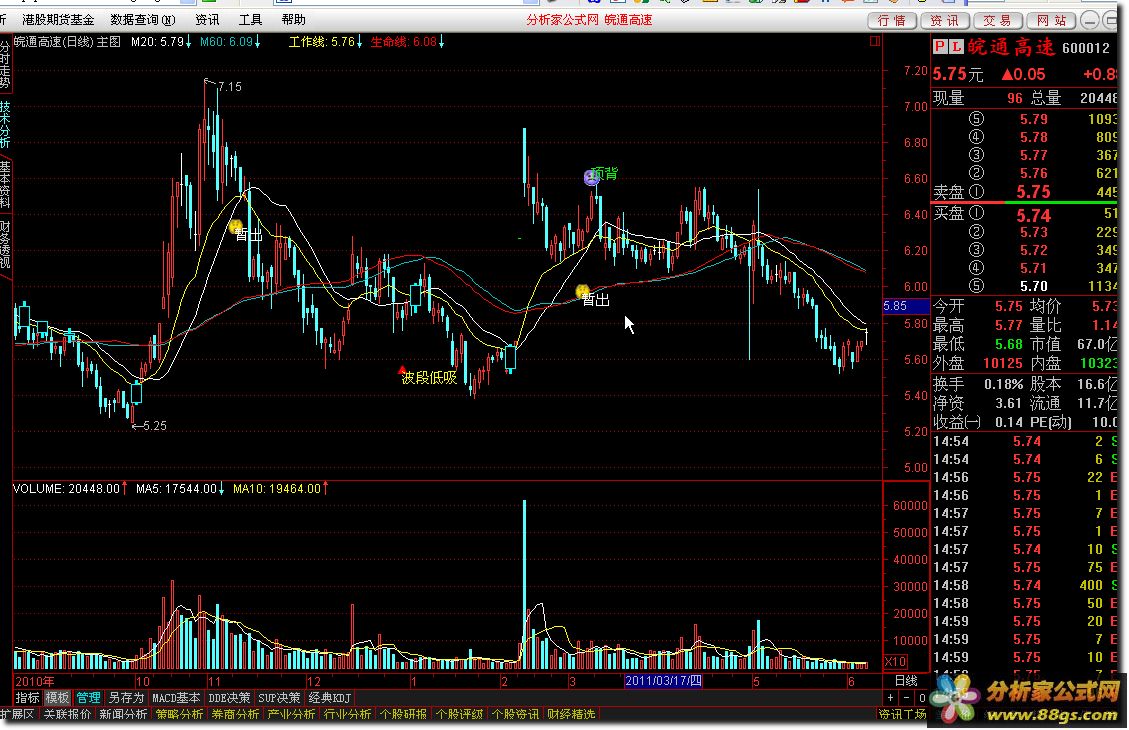The image size is (1129, 730).
Task: Click the L icon beside stock name
Action: point(955,47)
